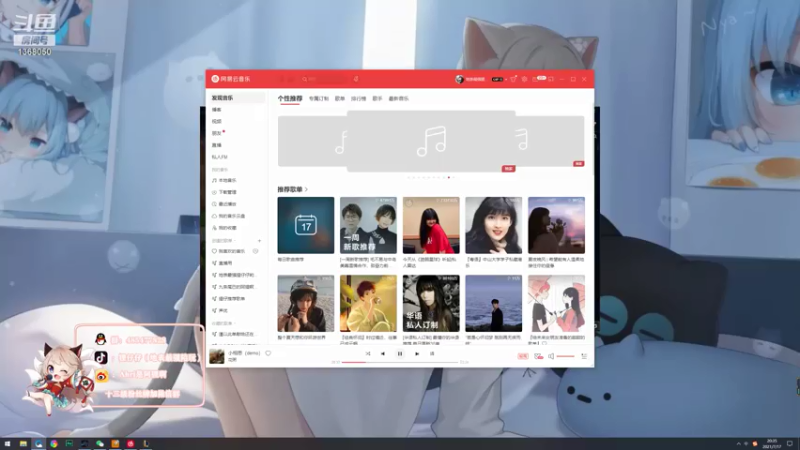This screenshot has width=800, height=450.
Task: Open the illustrated umbrella couple playlist cover
Action: click(x=556, y=303)
